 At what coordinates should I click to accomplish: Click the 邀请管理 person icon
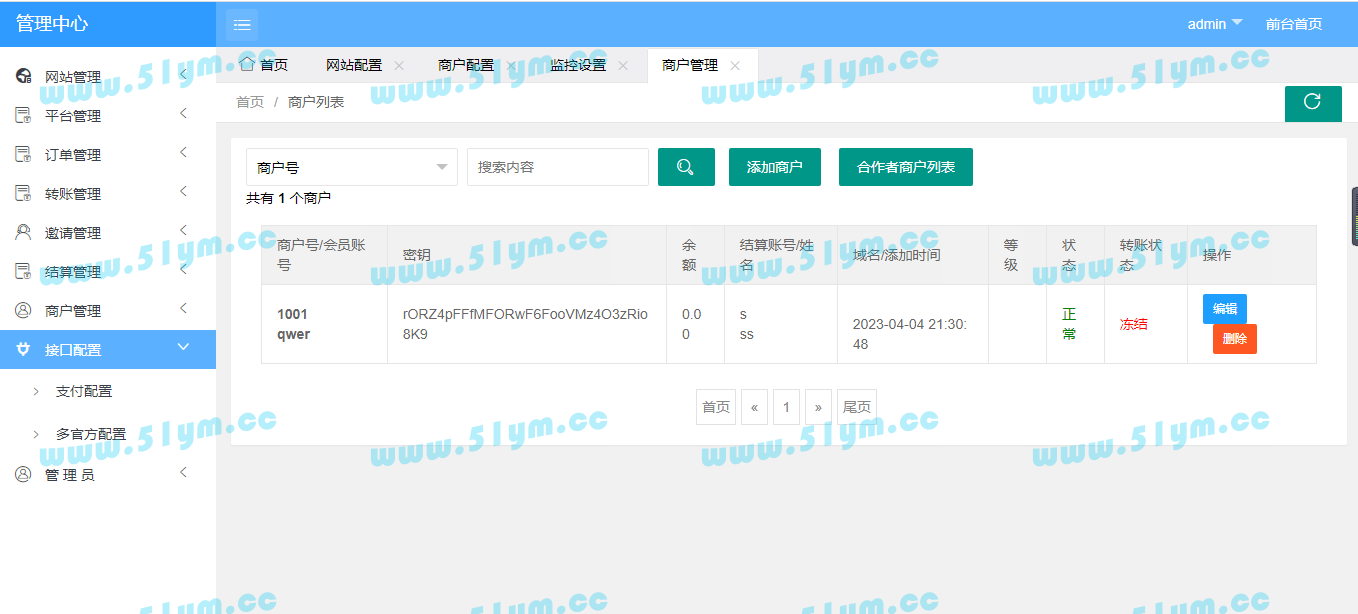pyautogui.click(x=23, y=232)
